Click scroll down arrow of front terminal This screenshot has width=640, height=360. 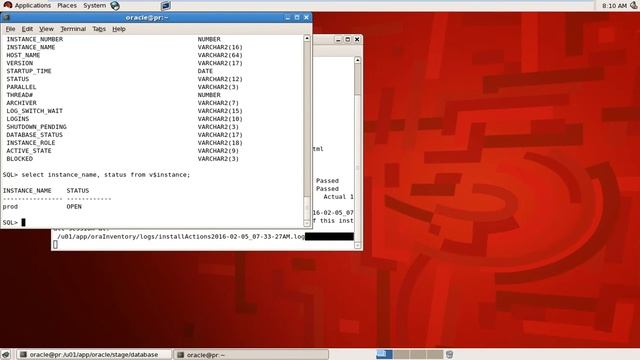[307, 223]
